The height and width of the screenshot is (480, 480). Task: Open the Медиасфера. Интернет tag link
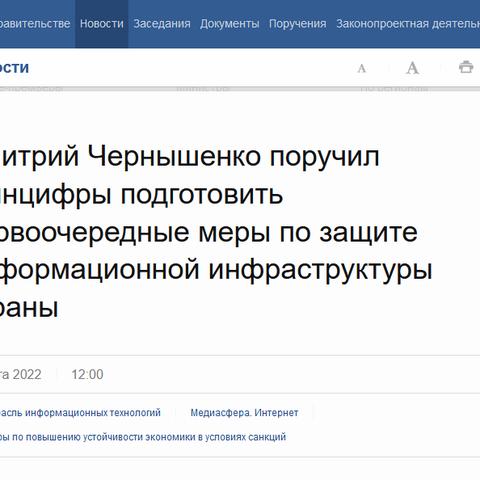point(244,413)
